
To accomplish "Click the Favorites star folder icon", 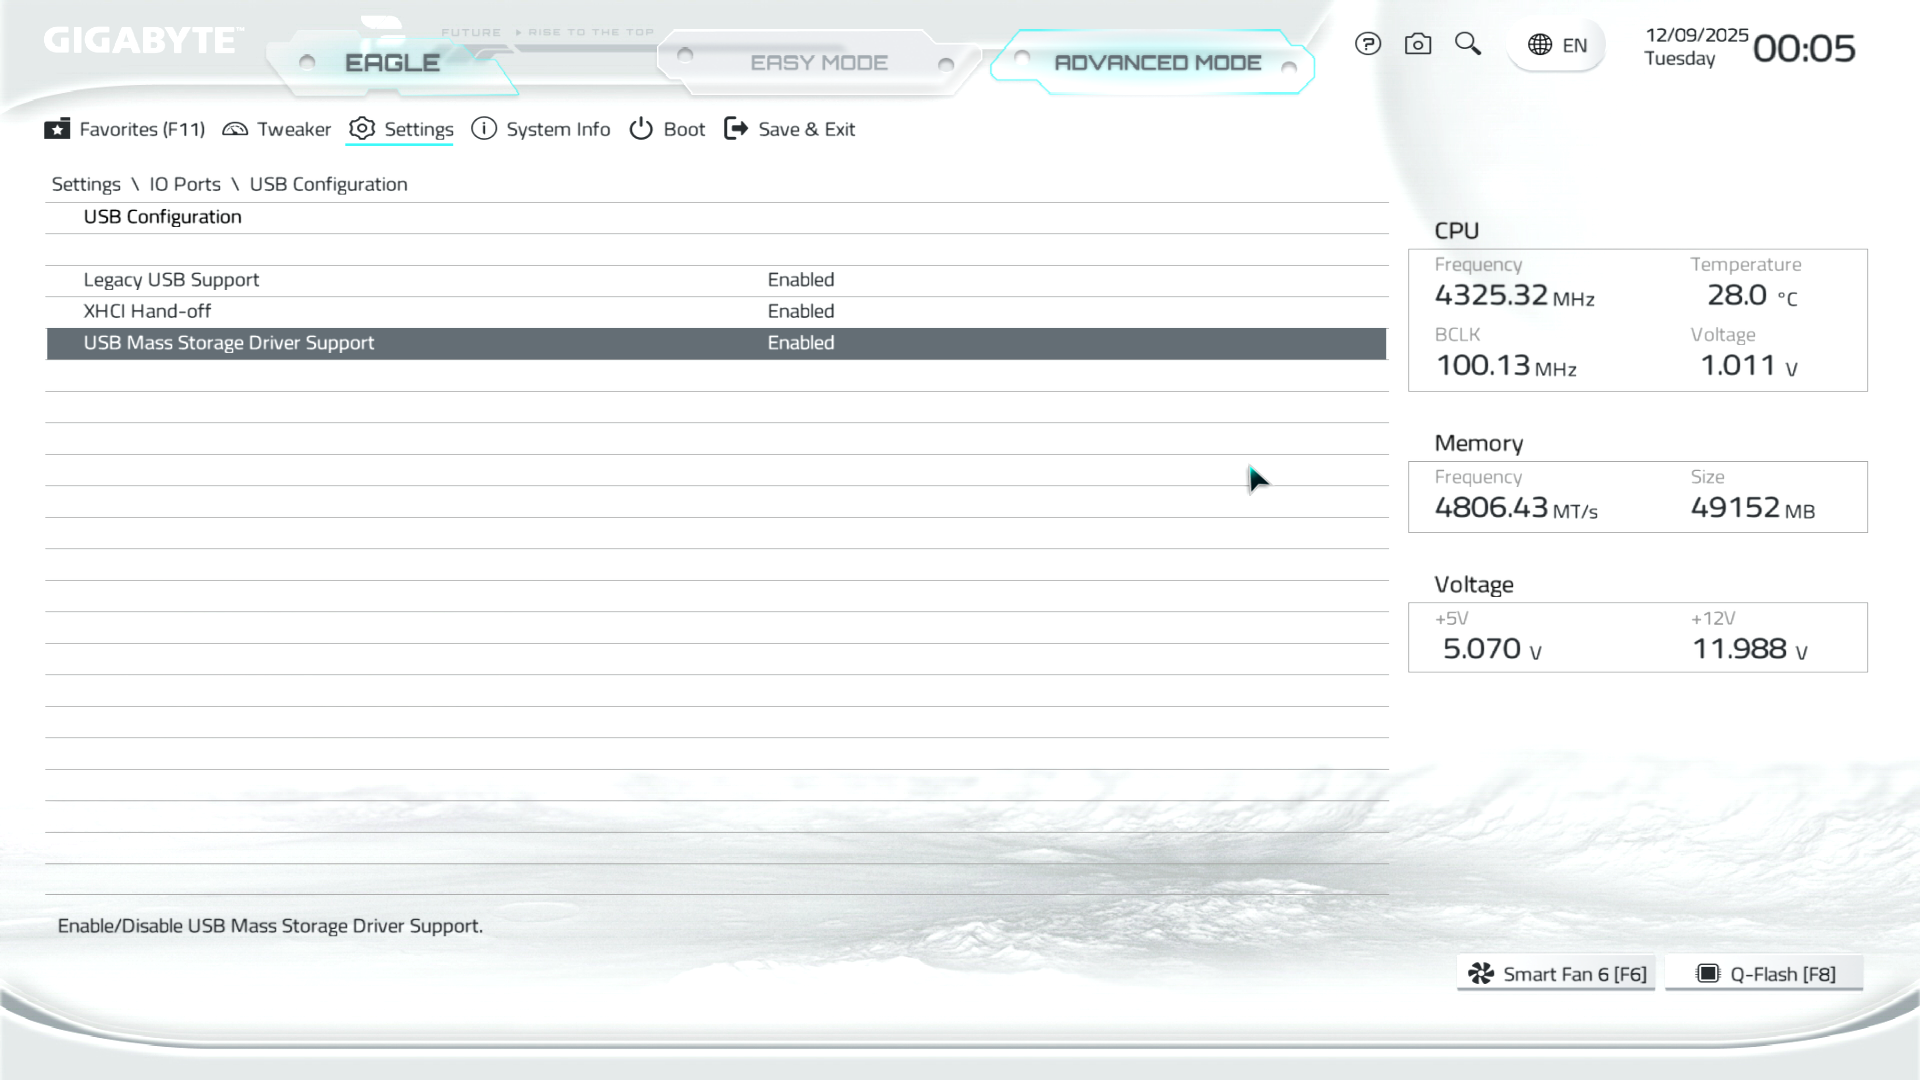I will 57,129.
